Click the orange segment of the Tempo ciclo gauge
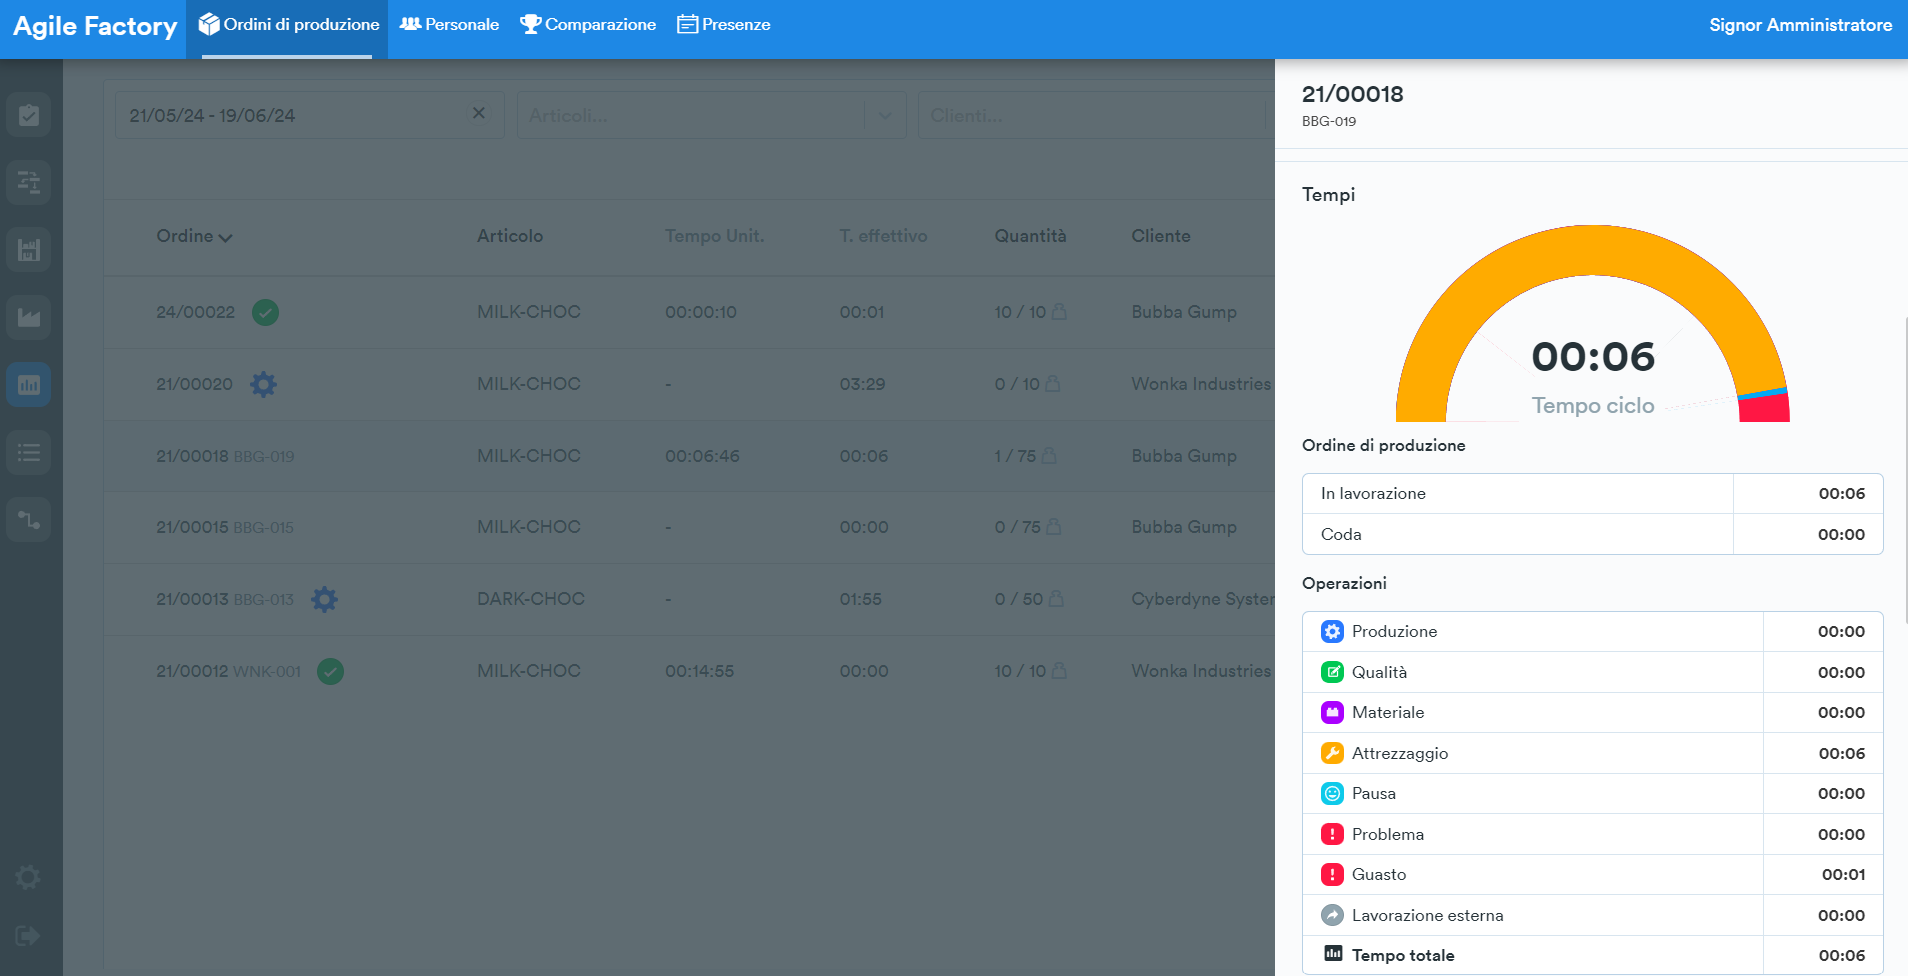The width and height of the screenshot is (1908, 976). coord(1592,250)
